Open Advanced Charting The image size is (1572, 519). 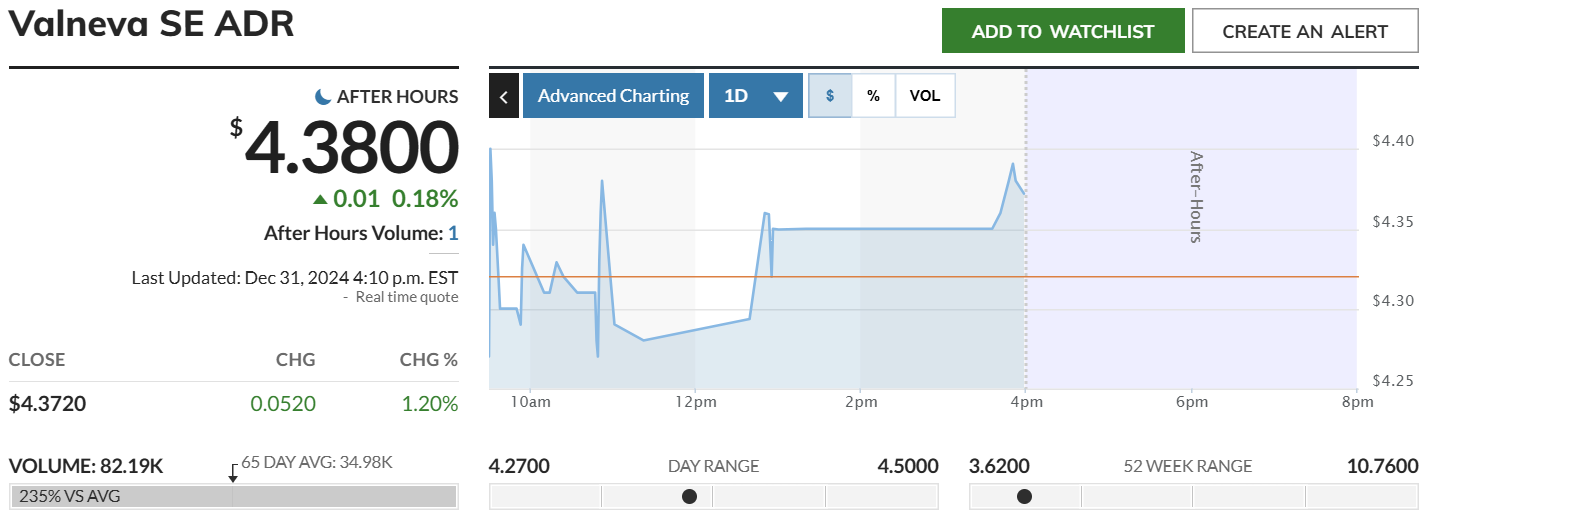613,96
